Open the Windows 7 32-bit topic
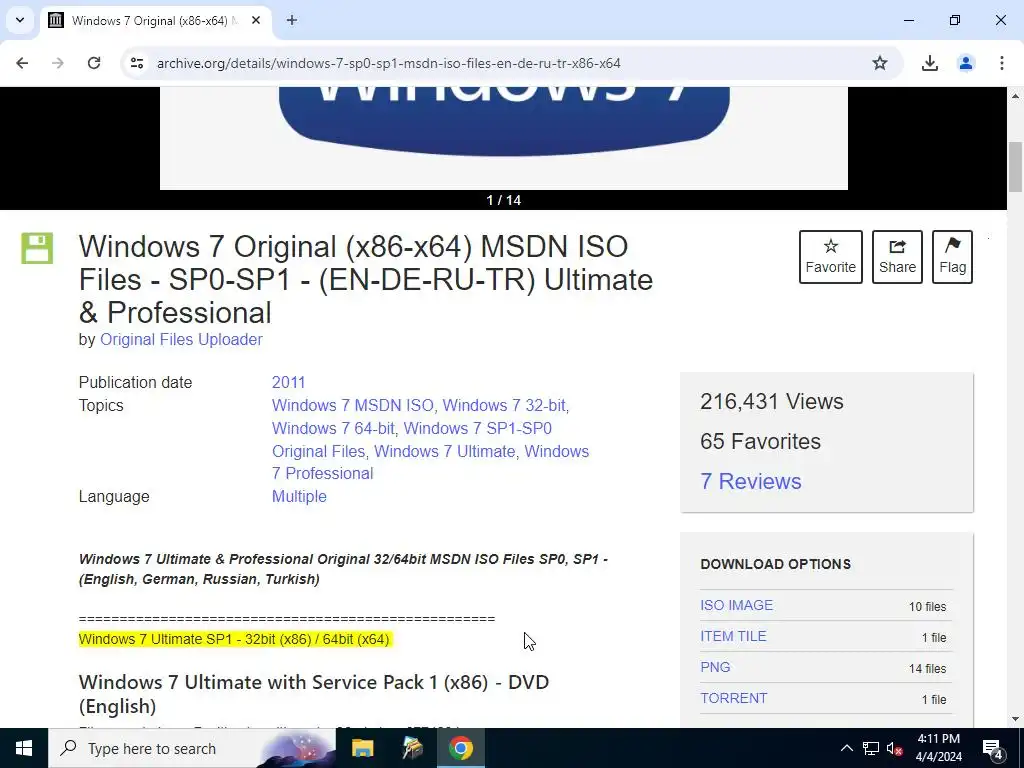The image size is (1024, 768). pos(504,406)
